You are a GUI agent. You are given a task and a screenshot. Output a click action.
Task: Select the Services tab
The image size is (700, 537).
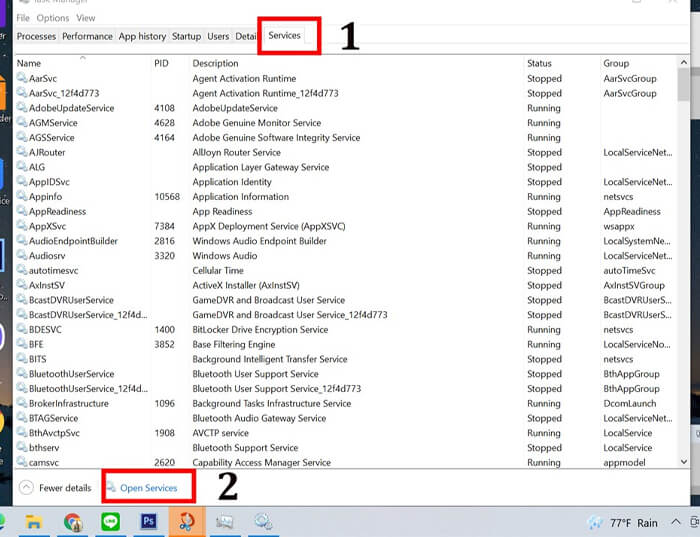point(284,35)
